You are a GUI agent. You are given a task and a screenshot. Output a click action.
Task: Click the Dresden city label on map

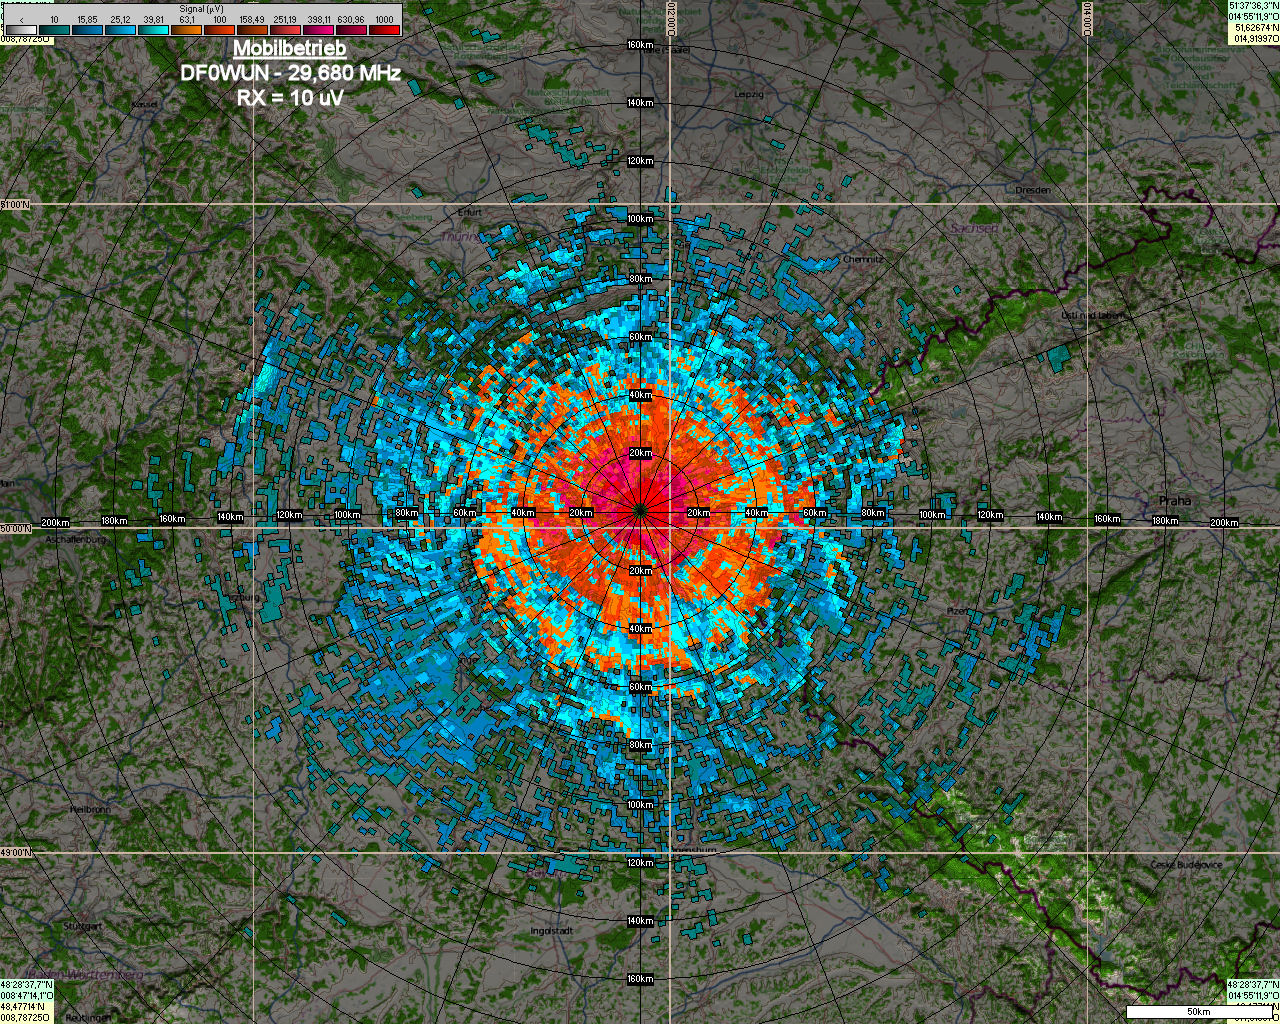[1033, 189]
